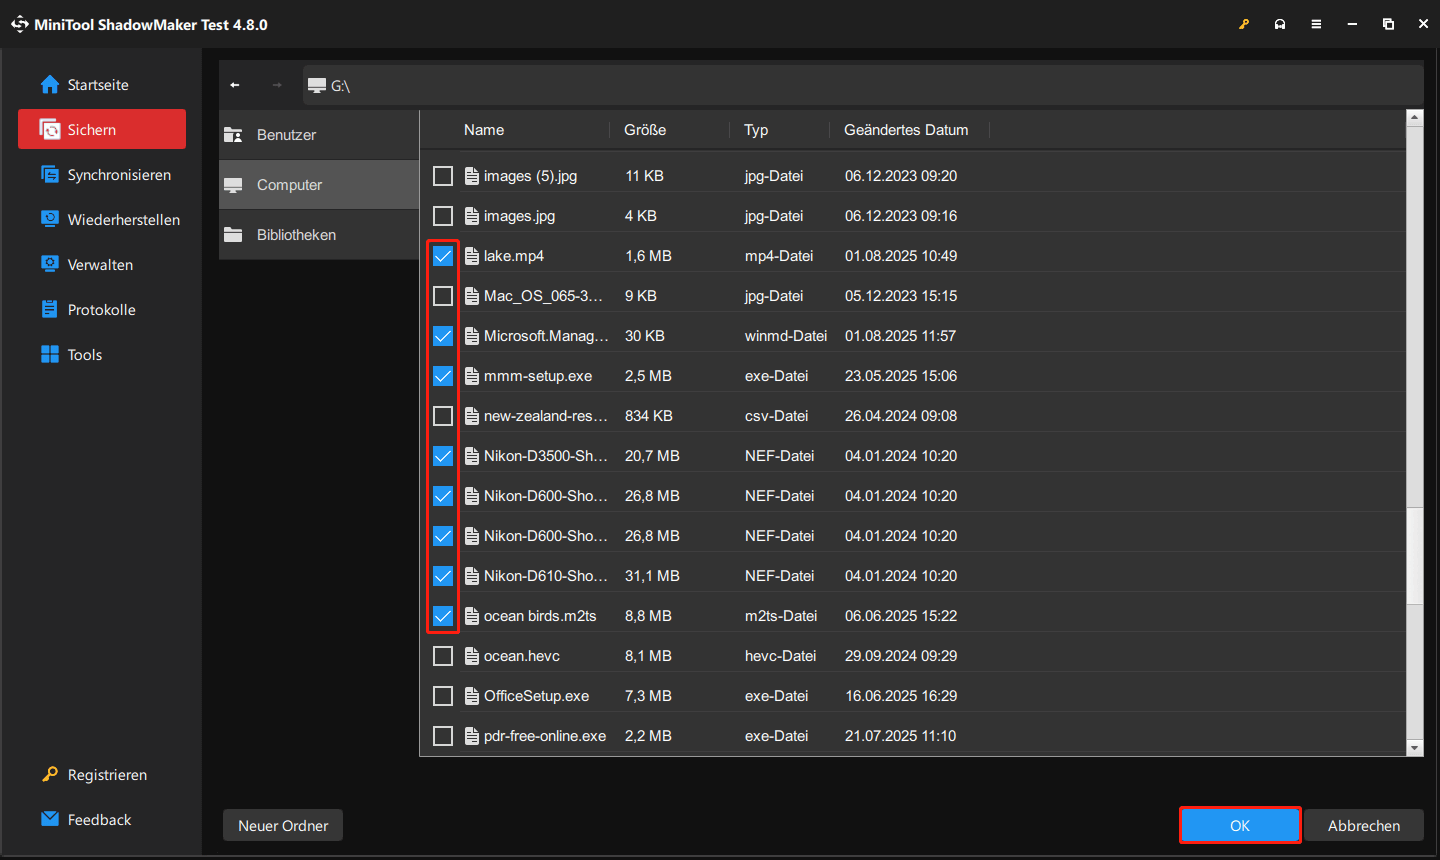
Task: Select Benutzer in the location list
Action: tap(286, 135)
